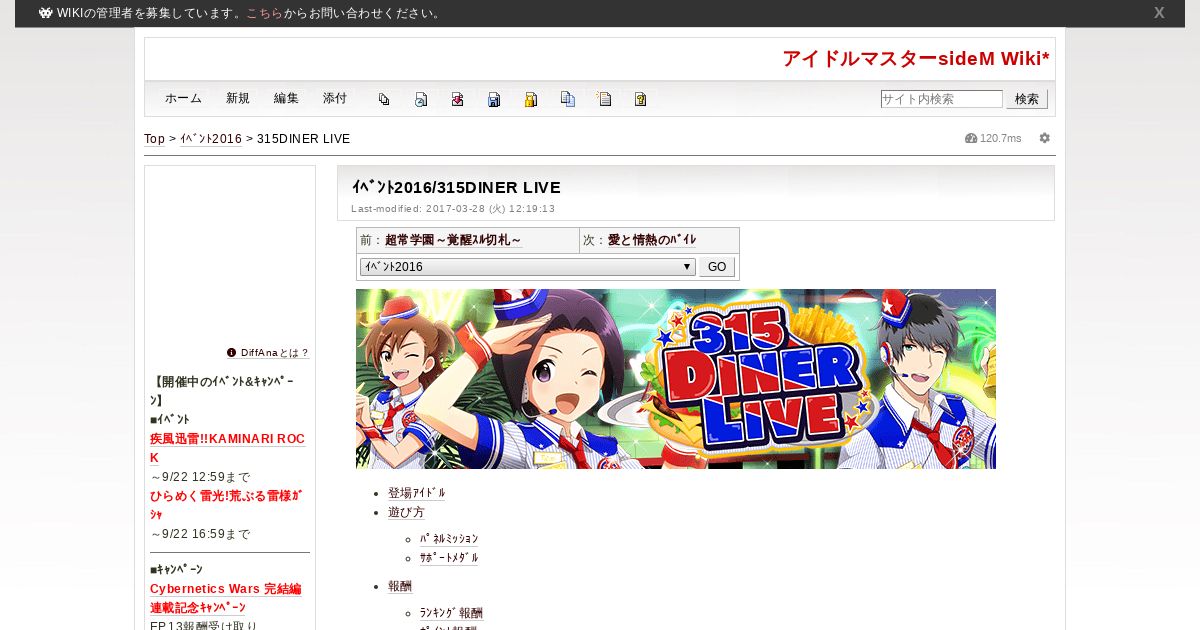Click the 検索 search button
Viewport: 1200px width, 630px height.
click(1027, 99)
